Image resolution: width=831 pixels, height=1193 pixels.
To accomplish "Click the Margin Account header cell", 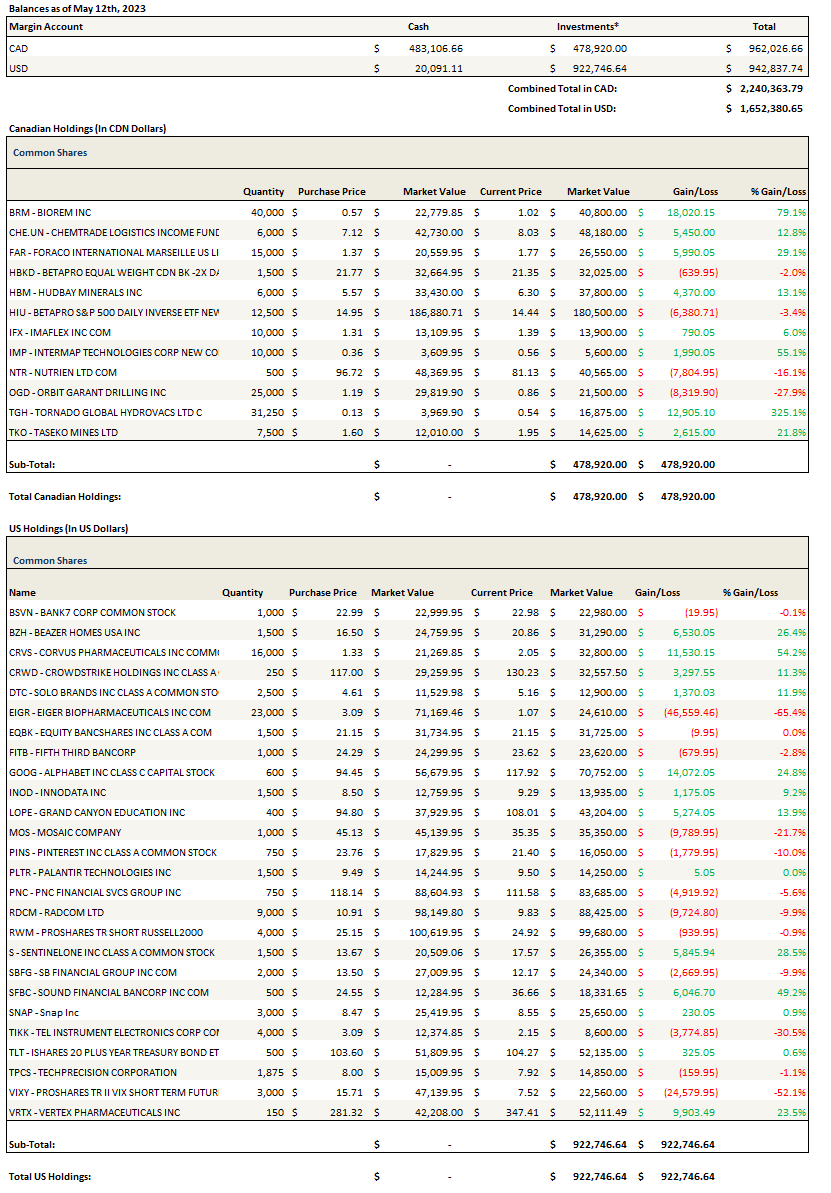I will point(46,27).
